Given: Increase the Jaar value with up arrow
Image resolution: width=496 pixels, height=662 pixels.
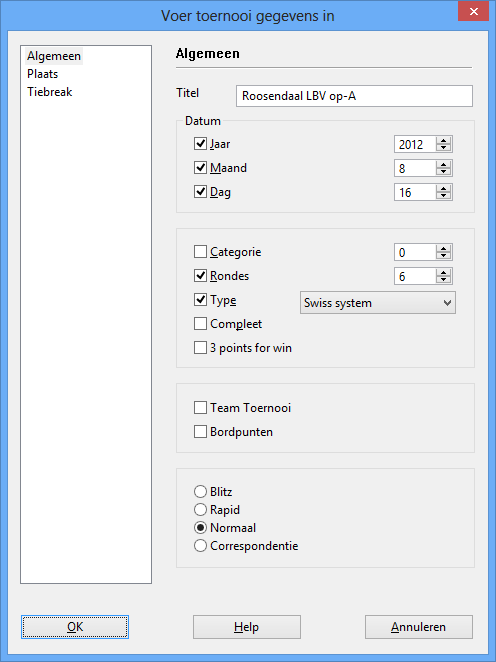Looking at the screenshot, I should 443,141.
